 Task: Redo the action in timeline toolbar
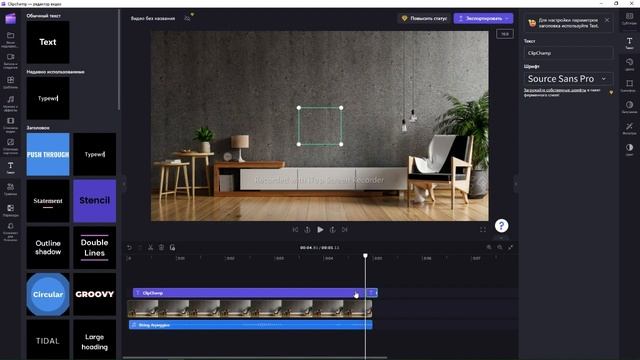tap(140, 247)
